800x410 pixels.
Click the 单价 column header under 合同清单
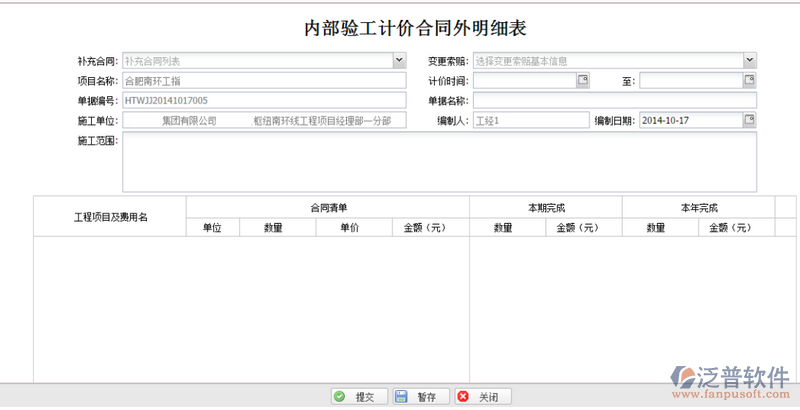[x=348, y=228]
